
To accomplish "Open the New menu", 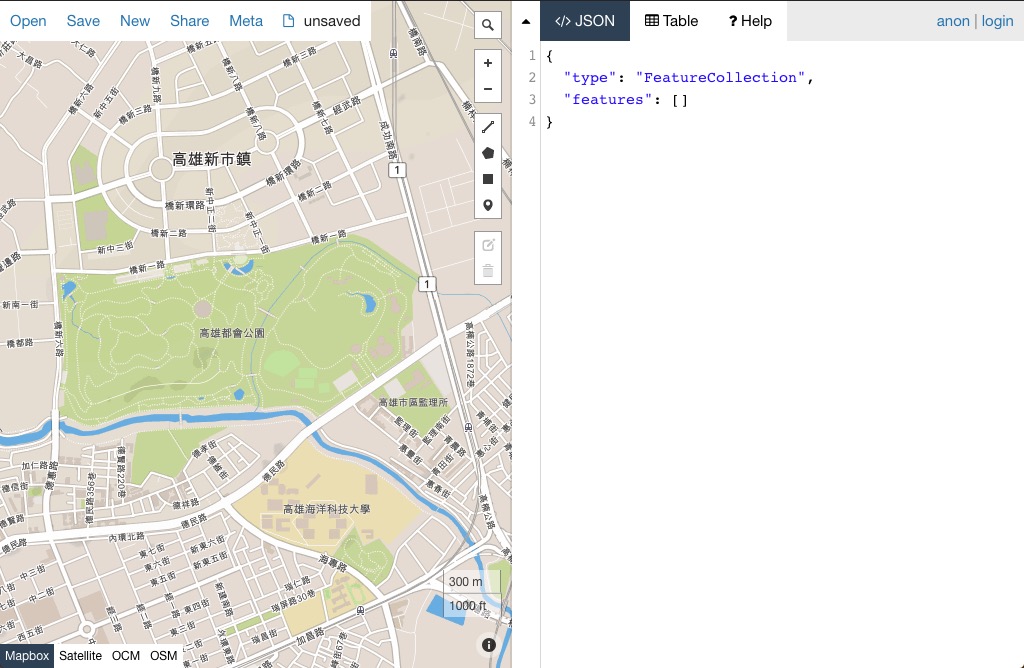I will pyautogui.click(x=135, y=21).
